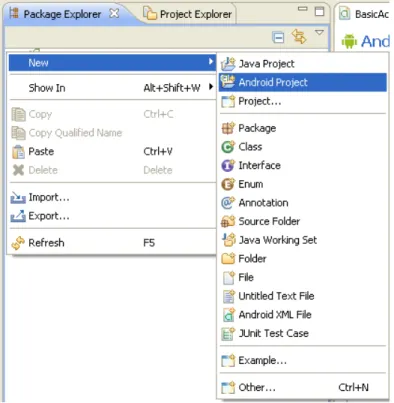This screenshot has width=394, height=403.
Task: Click the F5 shortcut text
Action: coord(149,243)
